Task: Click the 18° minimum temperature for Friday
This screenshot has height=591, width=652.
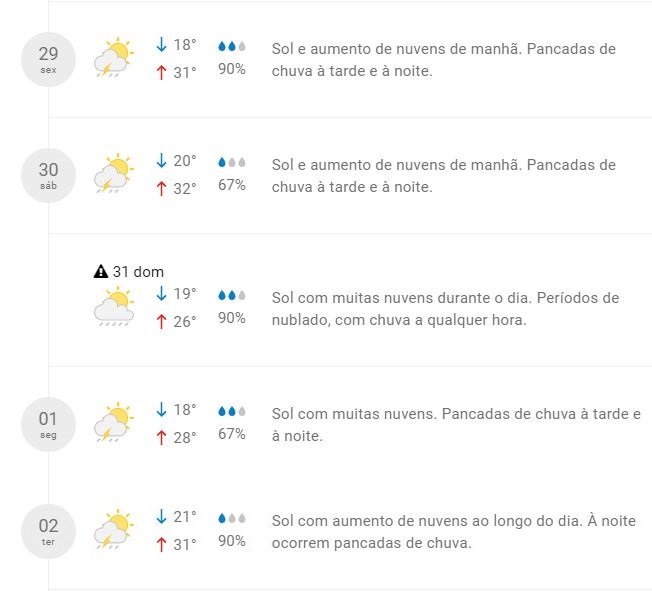Action: [185, 45]
